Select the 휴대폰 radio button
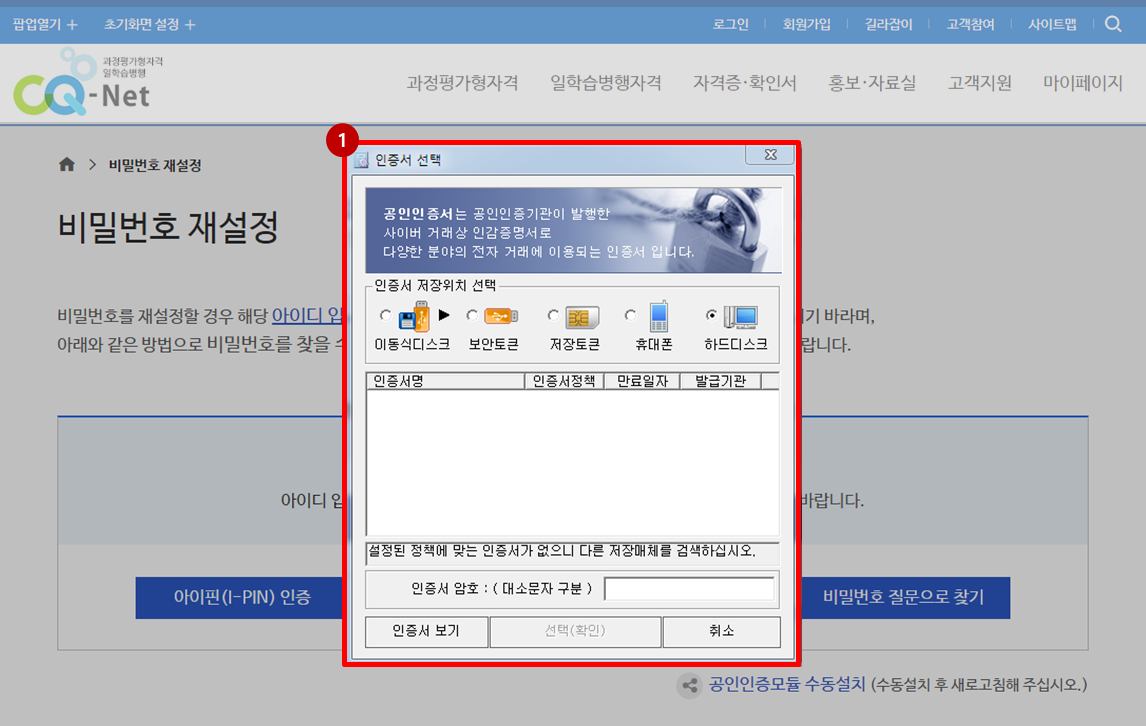The width and height of the screenshot is (1146, 726). tap(630, 315)
